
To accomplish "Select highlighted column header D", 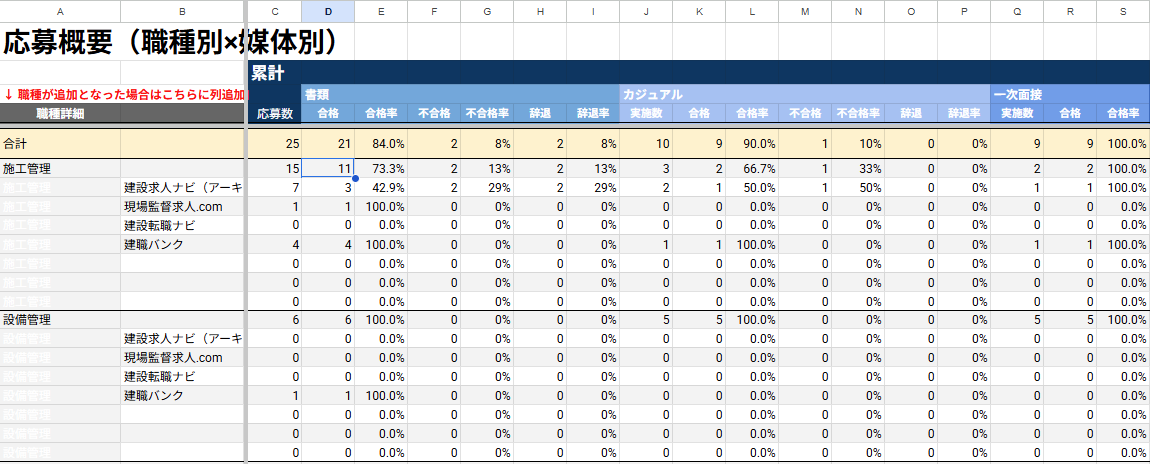I will point(328,10).
